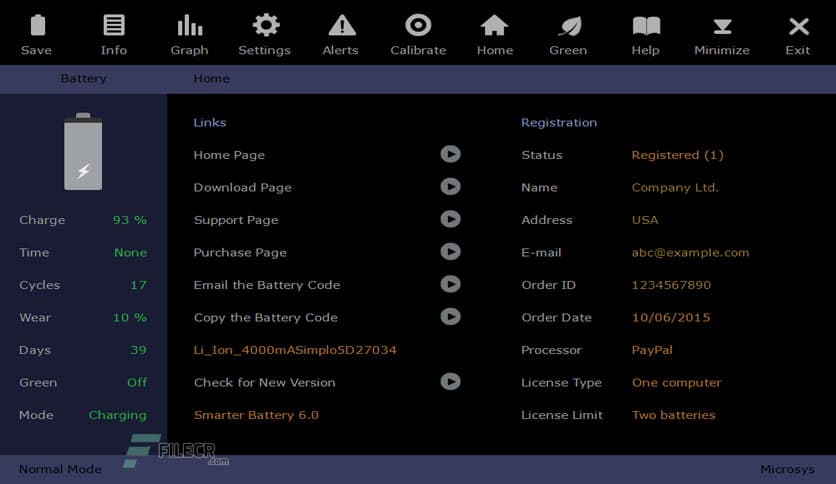This screenshot has height=484, width=836.
Task: Click play arrow next to Support Page
Action: click(451, 219)
